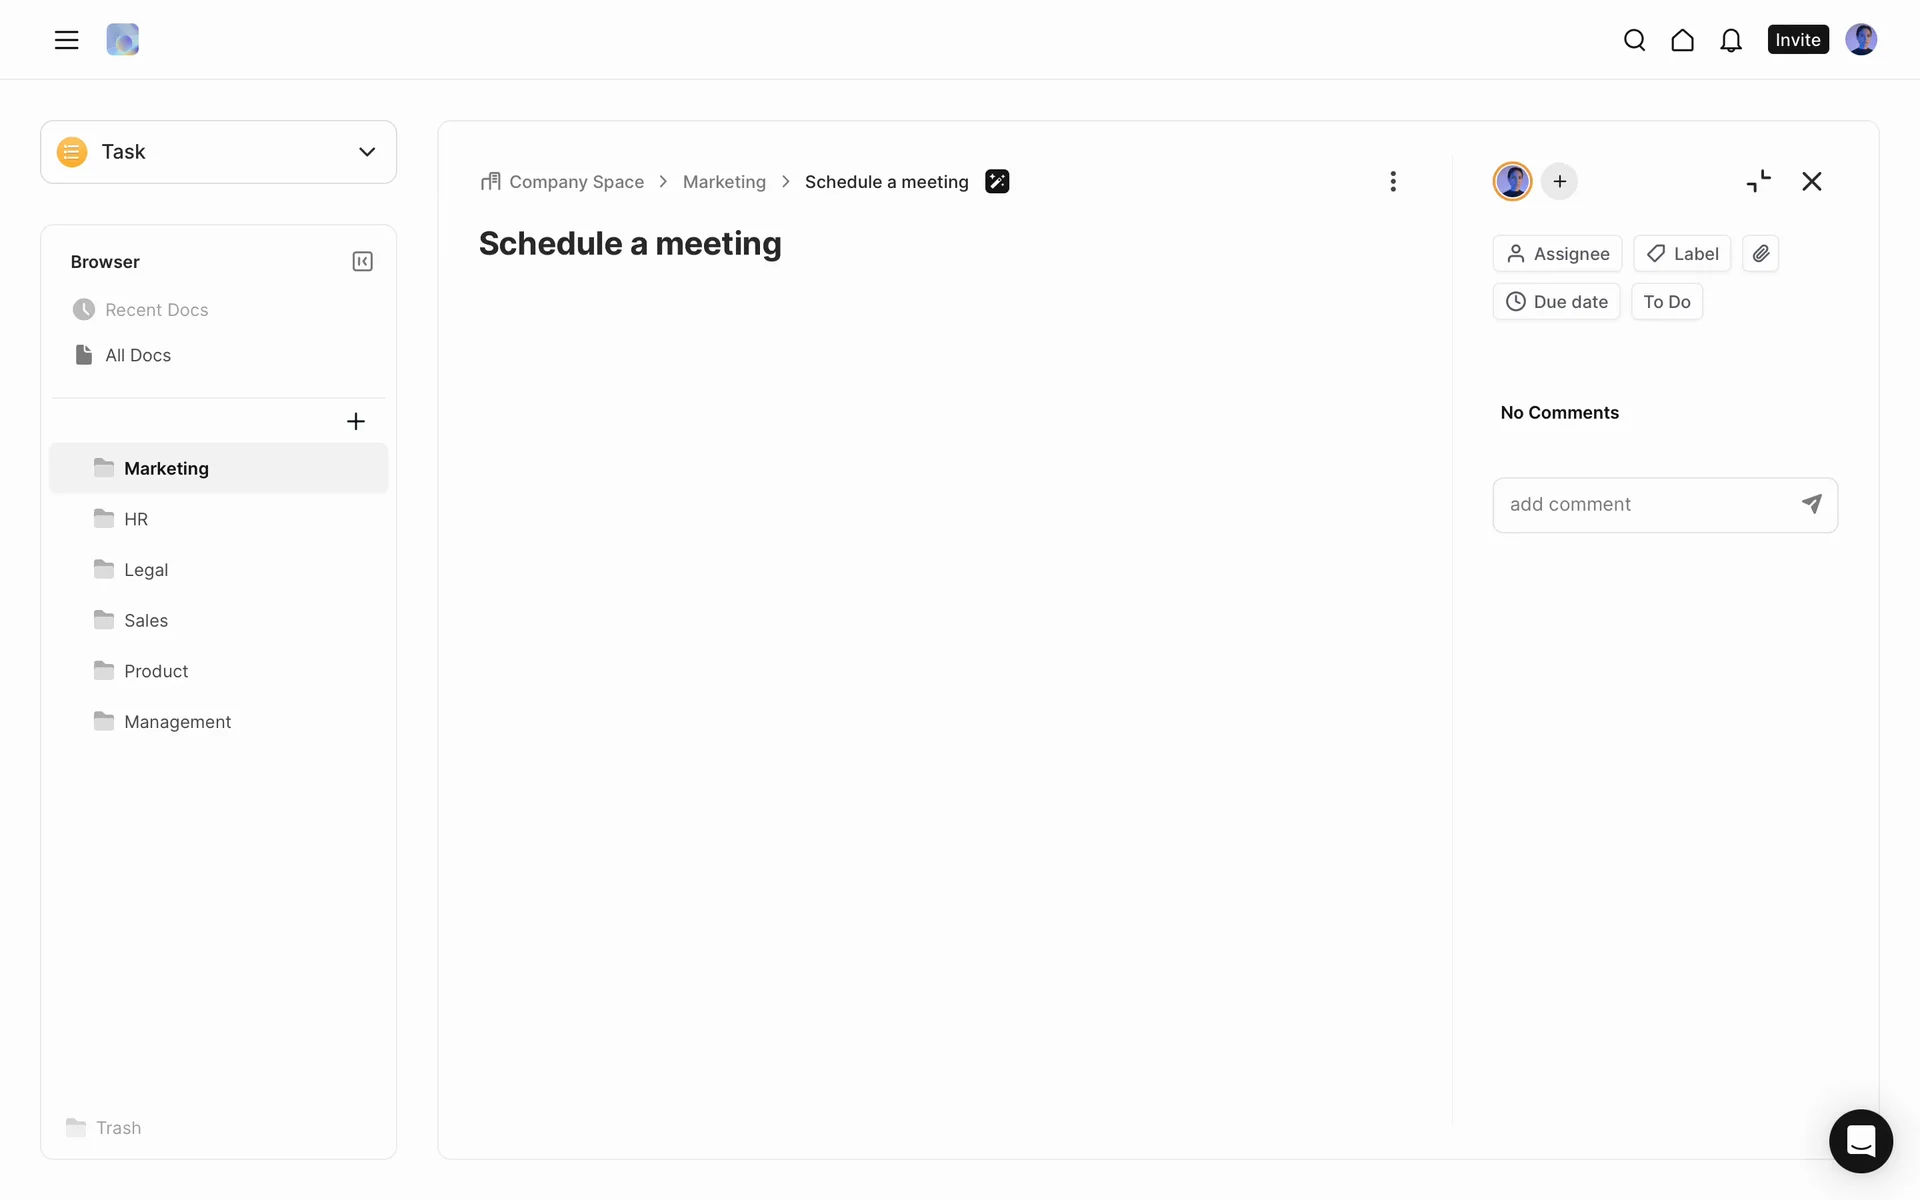Add a Label to the task

click(x=1681, y=254)
